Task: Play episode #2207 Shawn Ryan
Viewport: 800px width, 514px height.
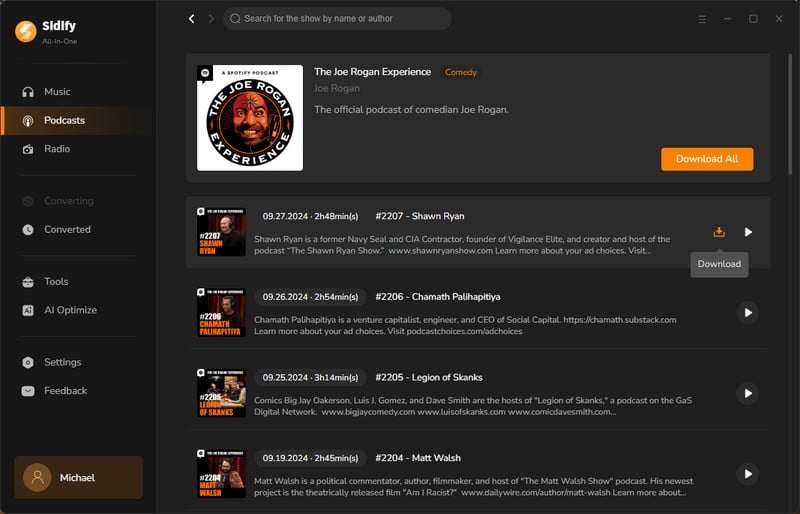Action: [x=748, y=232]
